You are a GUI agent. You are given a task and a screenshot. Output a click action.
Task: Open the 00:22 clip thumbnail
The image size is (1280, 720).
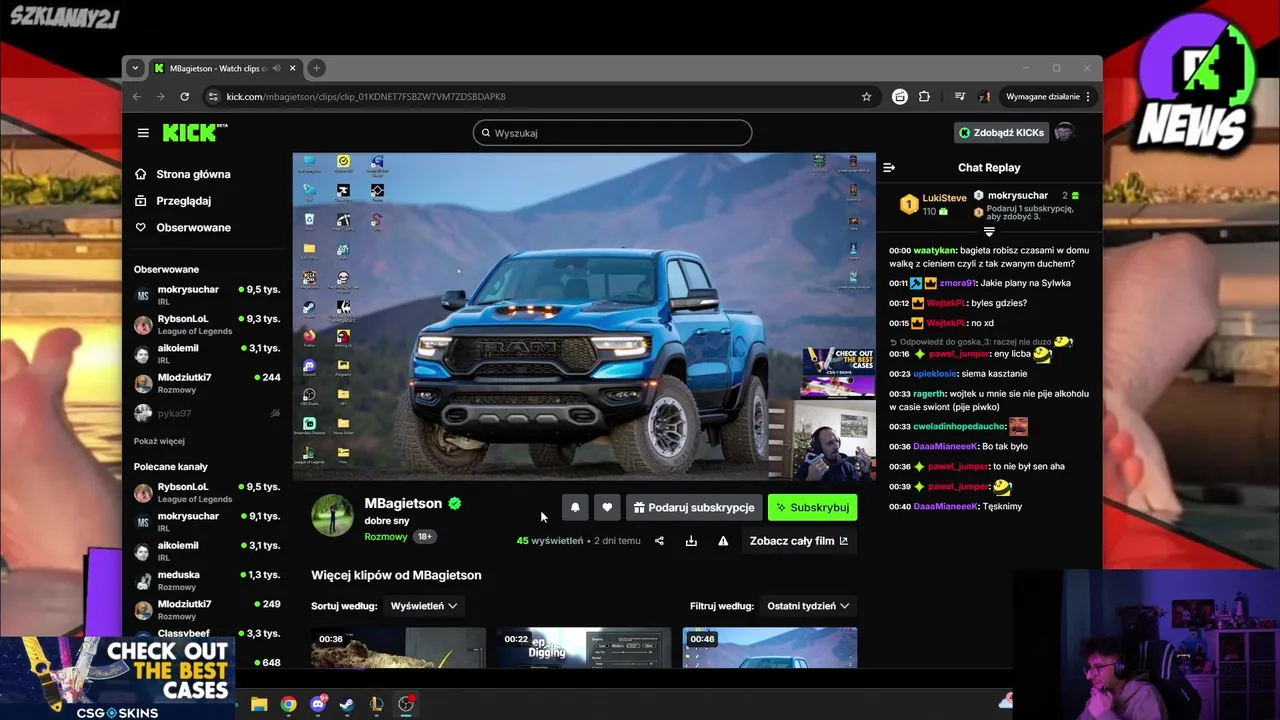coord(584,648)
